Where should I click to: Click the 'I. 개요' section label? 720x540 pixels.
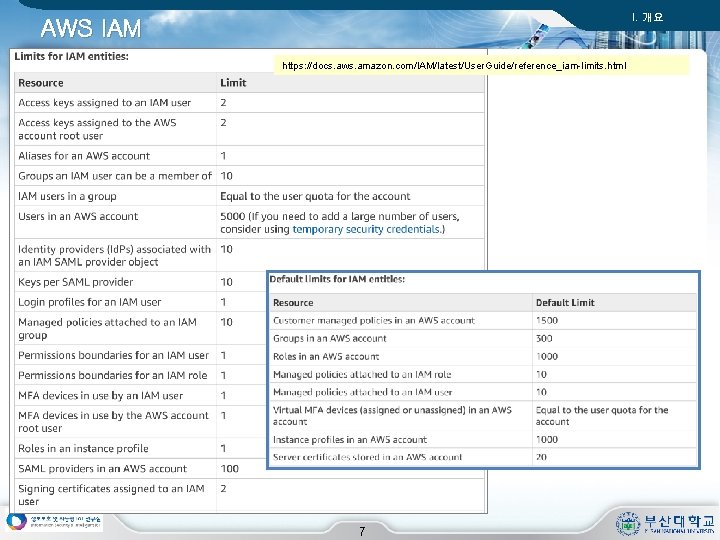647,17
